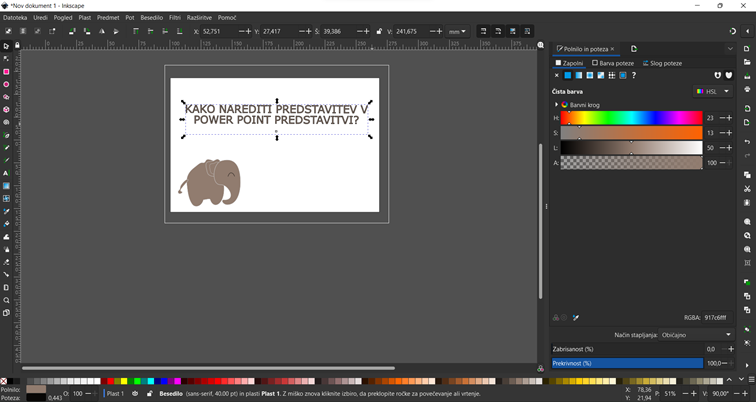Increase the X position value

tap(249, 31)
